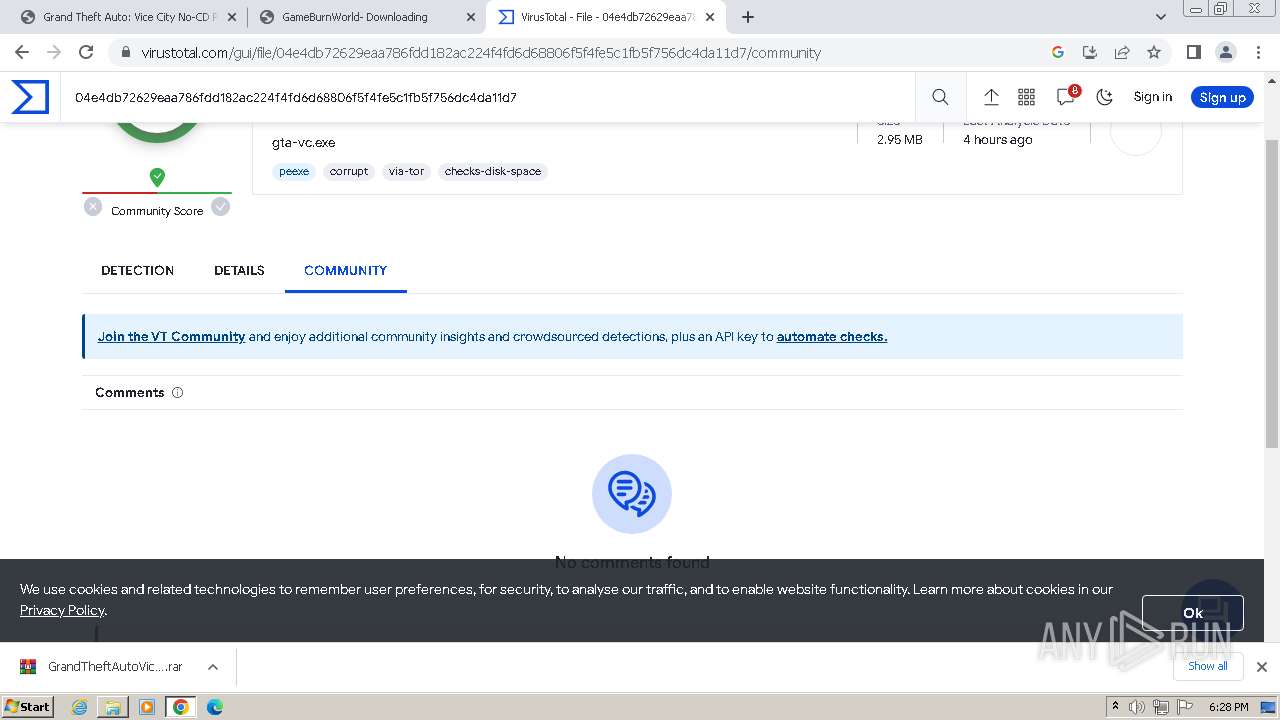
Task: Click Show all downloads button
Action: 1207,666
